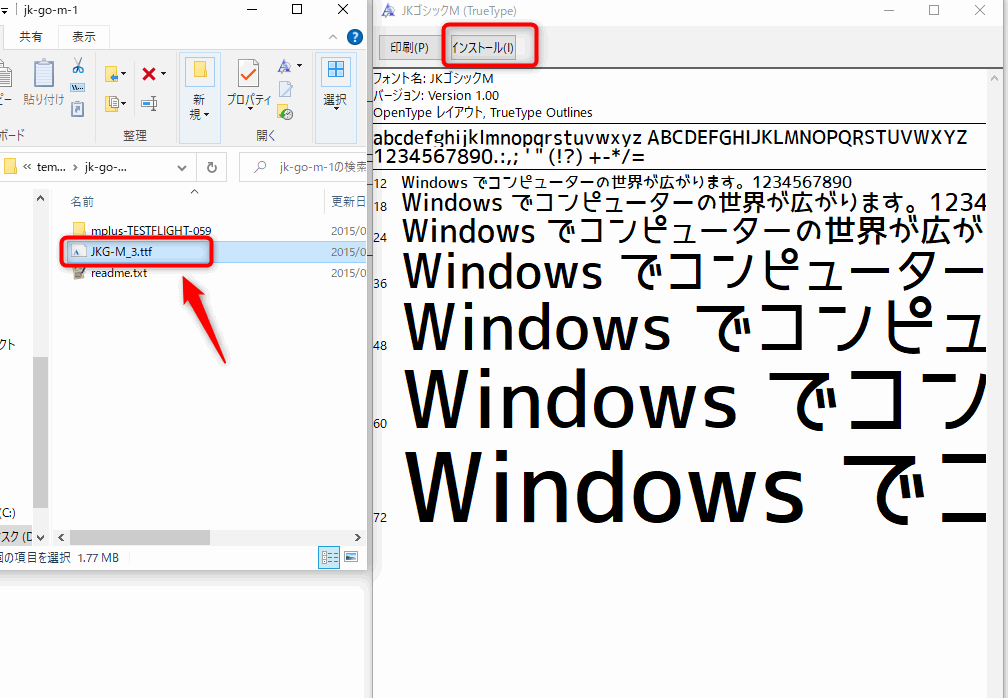Click the Copy path icon in the ribbon
The height and width of the screenshot is (698, 1008).
coord(78,87)
